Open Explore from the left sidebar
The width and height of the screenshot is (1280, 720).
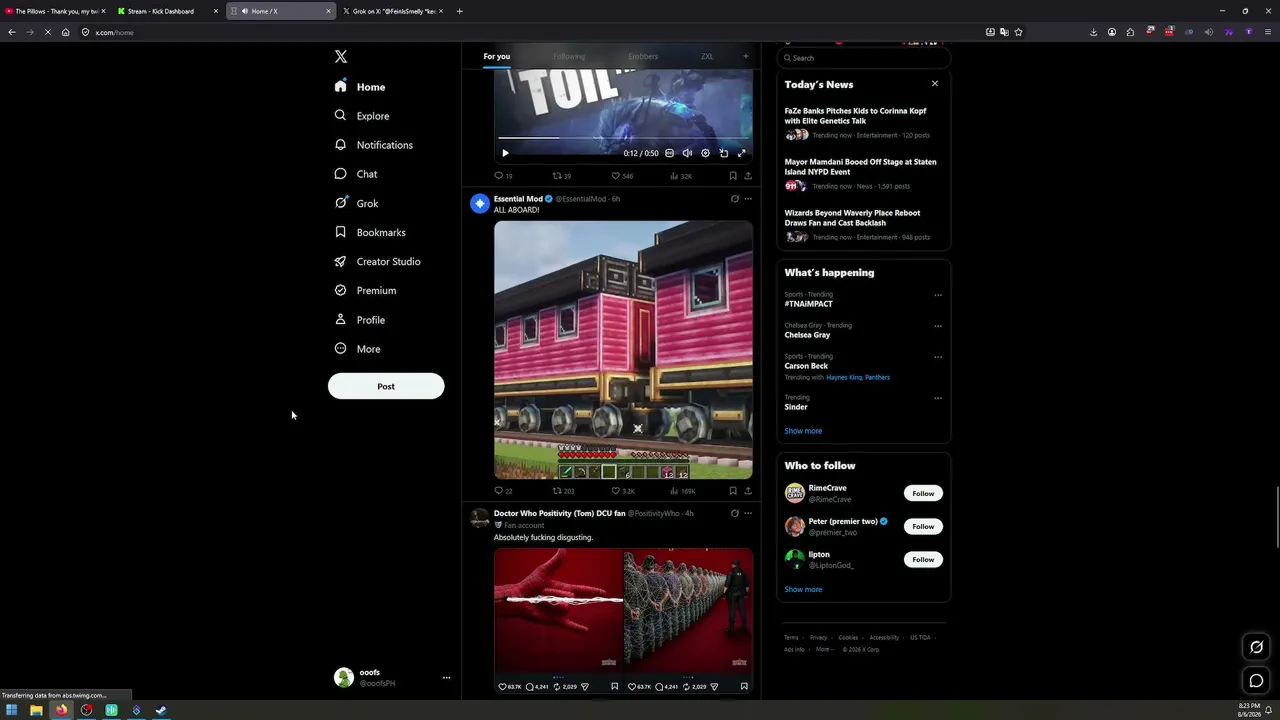pyautogui.click(x=362, y=116)
